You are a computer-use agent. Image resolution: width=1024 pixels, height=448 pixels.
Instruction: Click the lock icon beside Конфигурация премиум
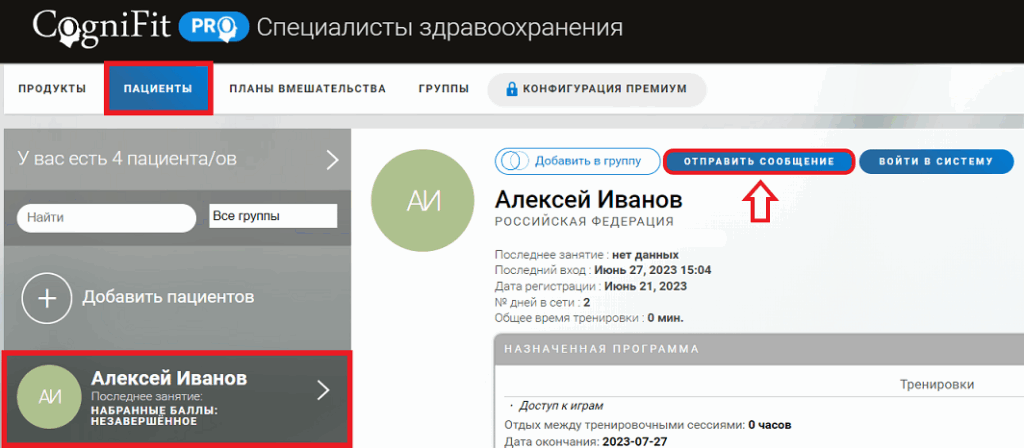[513, 89]
